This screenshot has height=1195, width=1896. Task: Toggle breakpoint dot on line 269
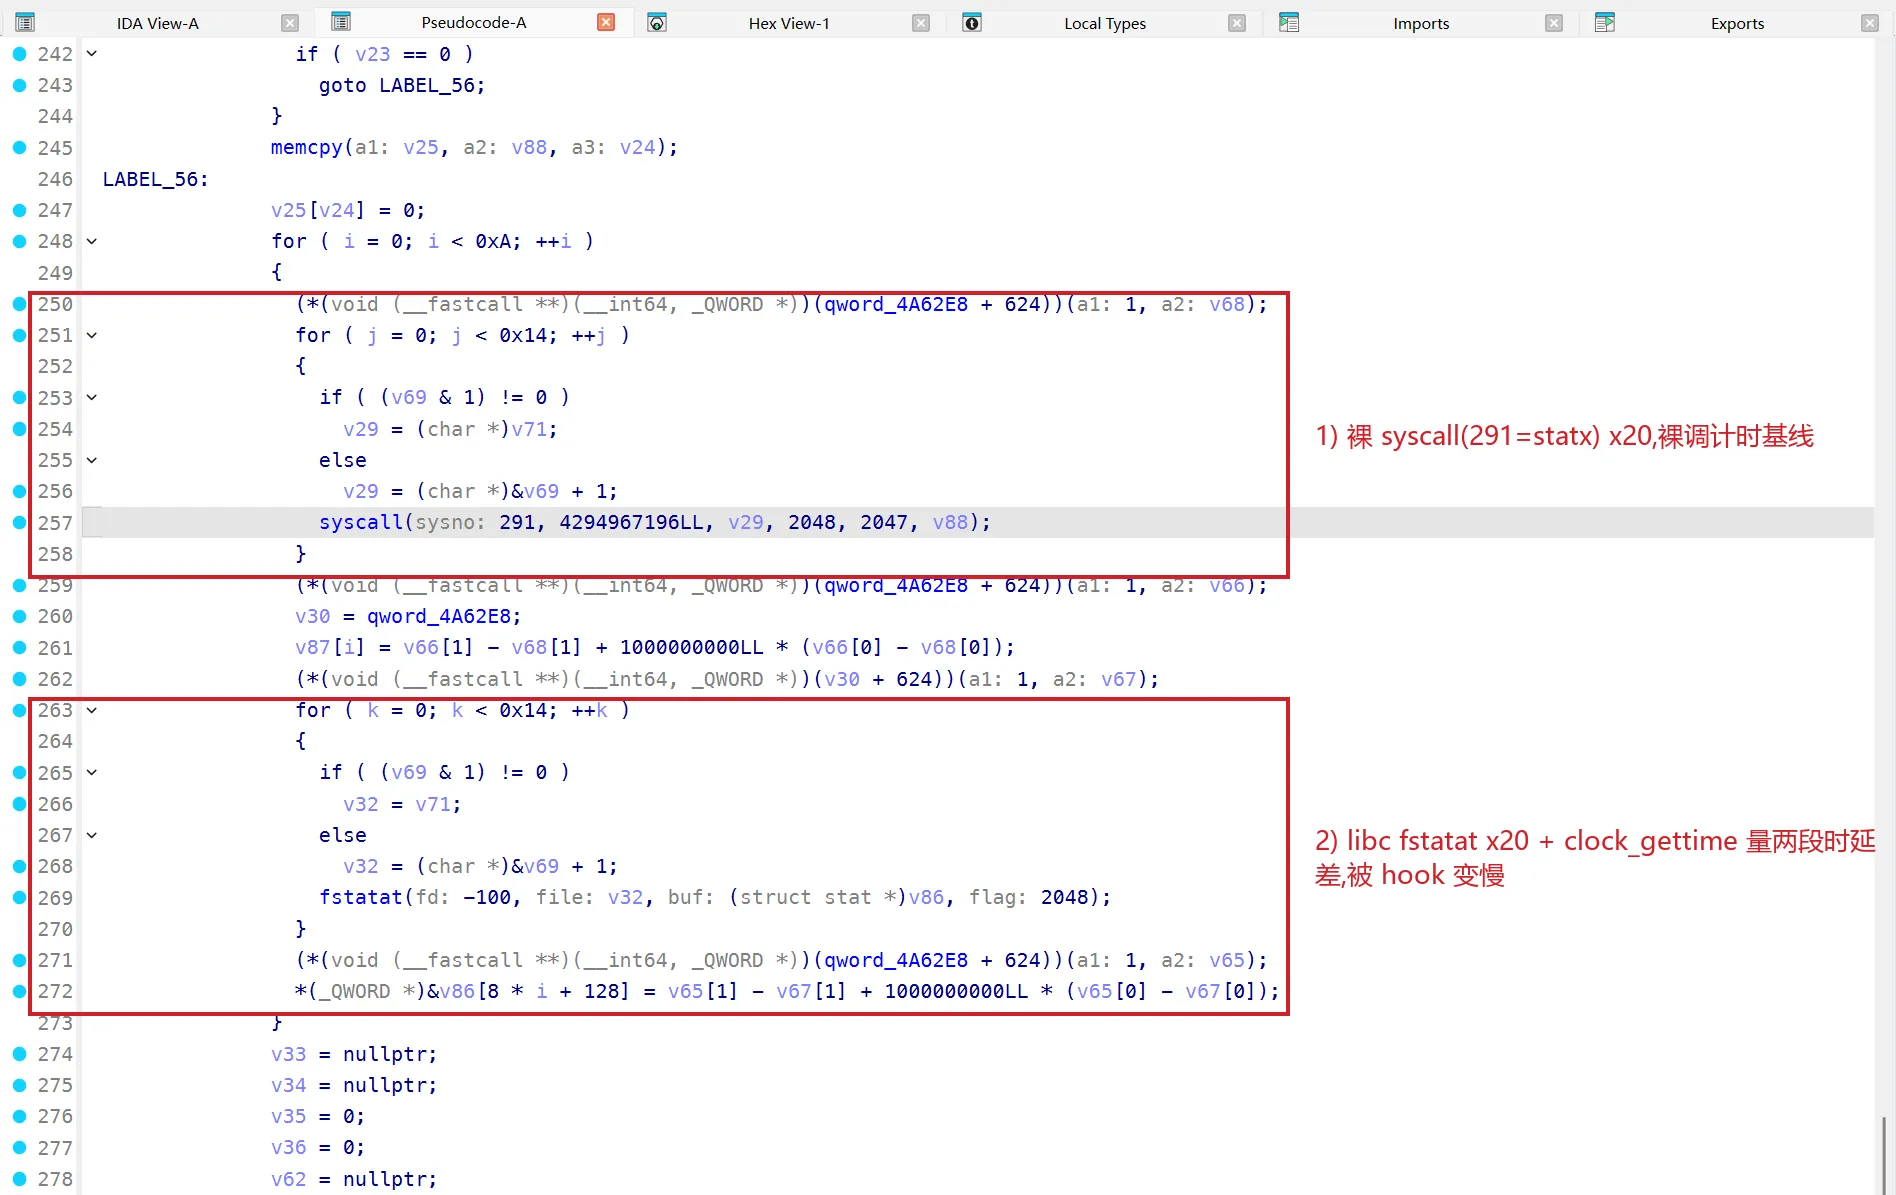[19, 897]
